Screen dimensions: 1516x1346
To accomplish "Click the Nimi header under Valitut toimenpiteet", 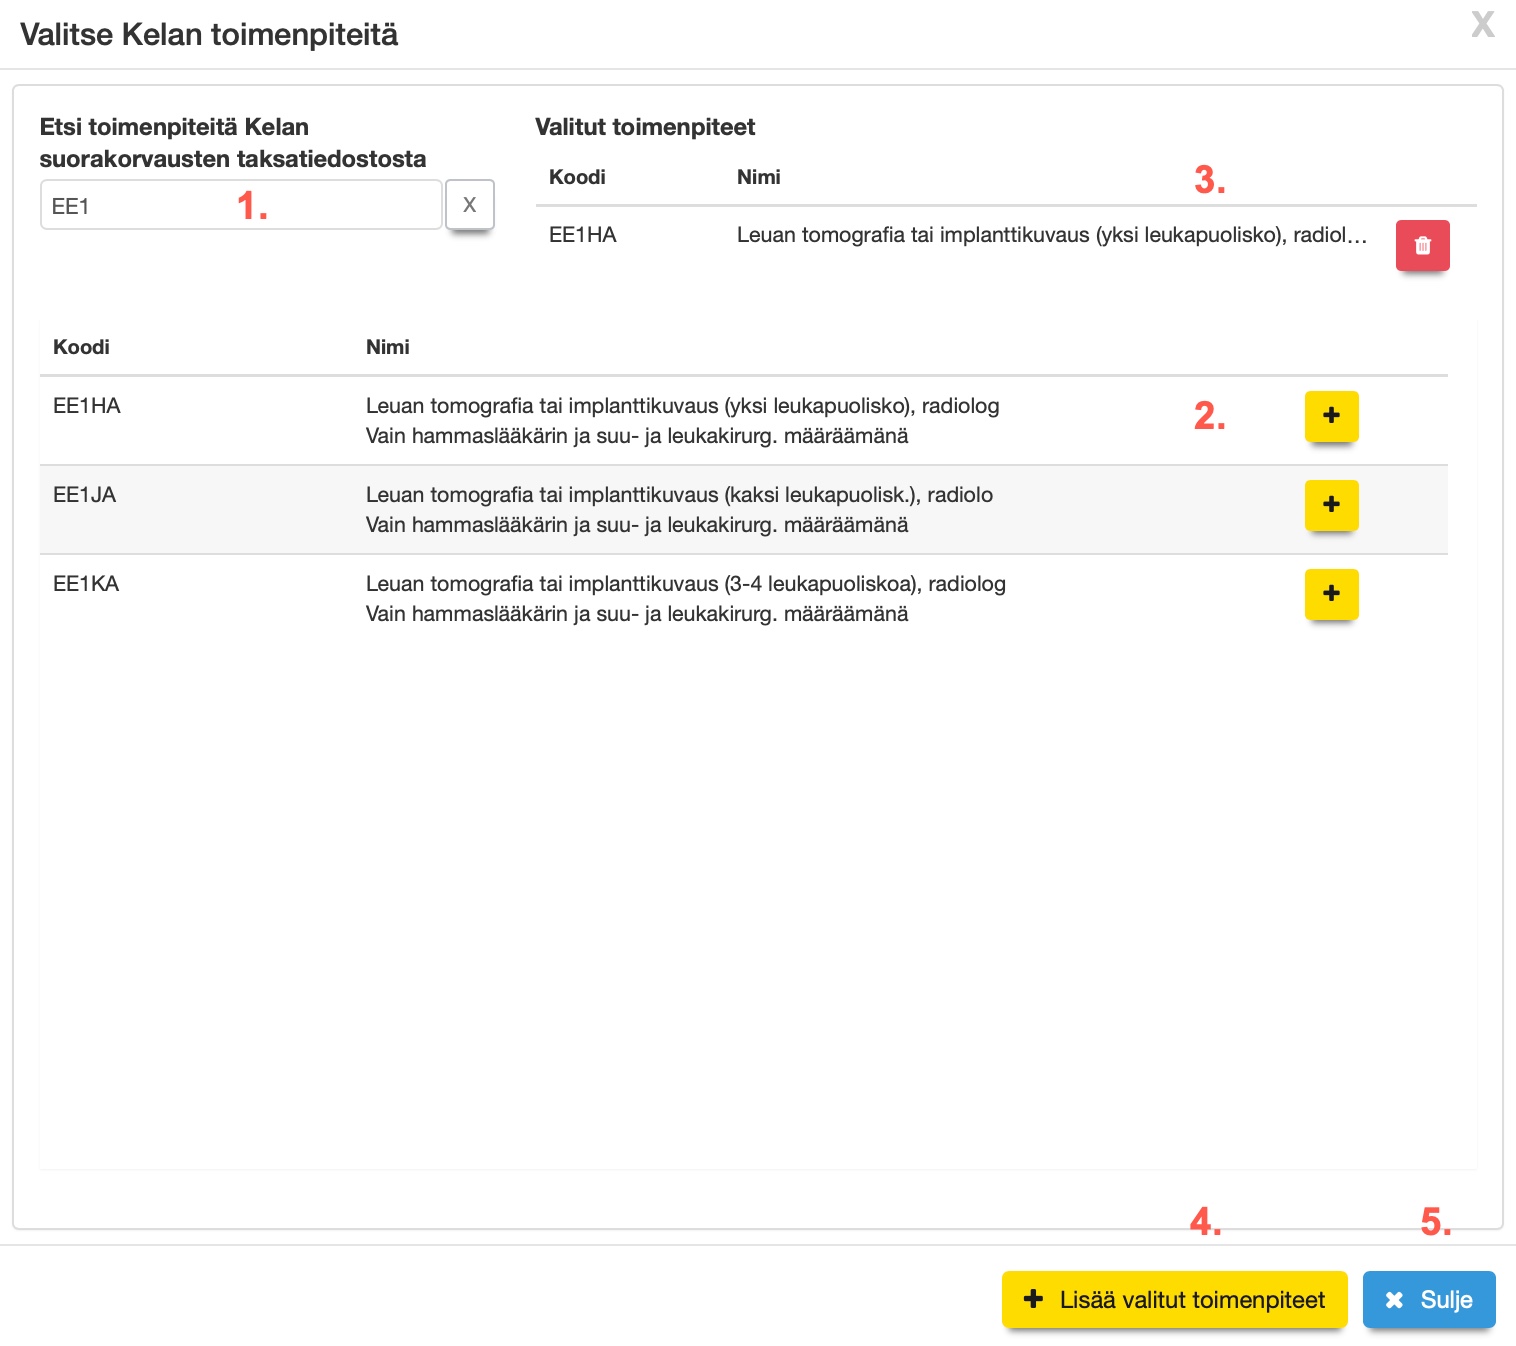I will tap(758, 177).
